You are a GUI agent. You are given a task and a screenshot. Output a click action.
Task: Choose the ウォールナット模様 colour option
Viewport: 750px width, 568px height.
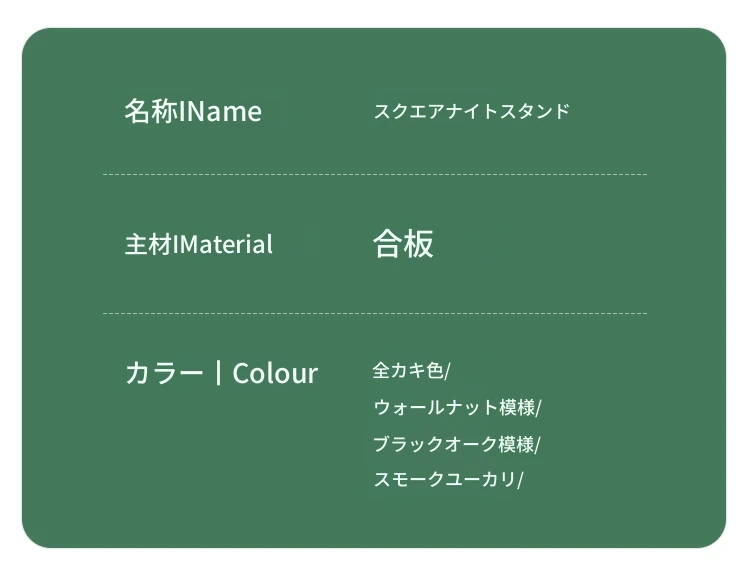tap(454, 408)
